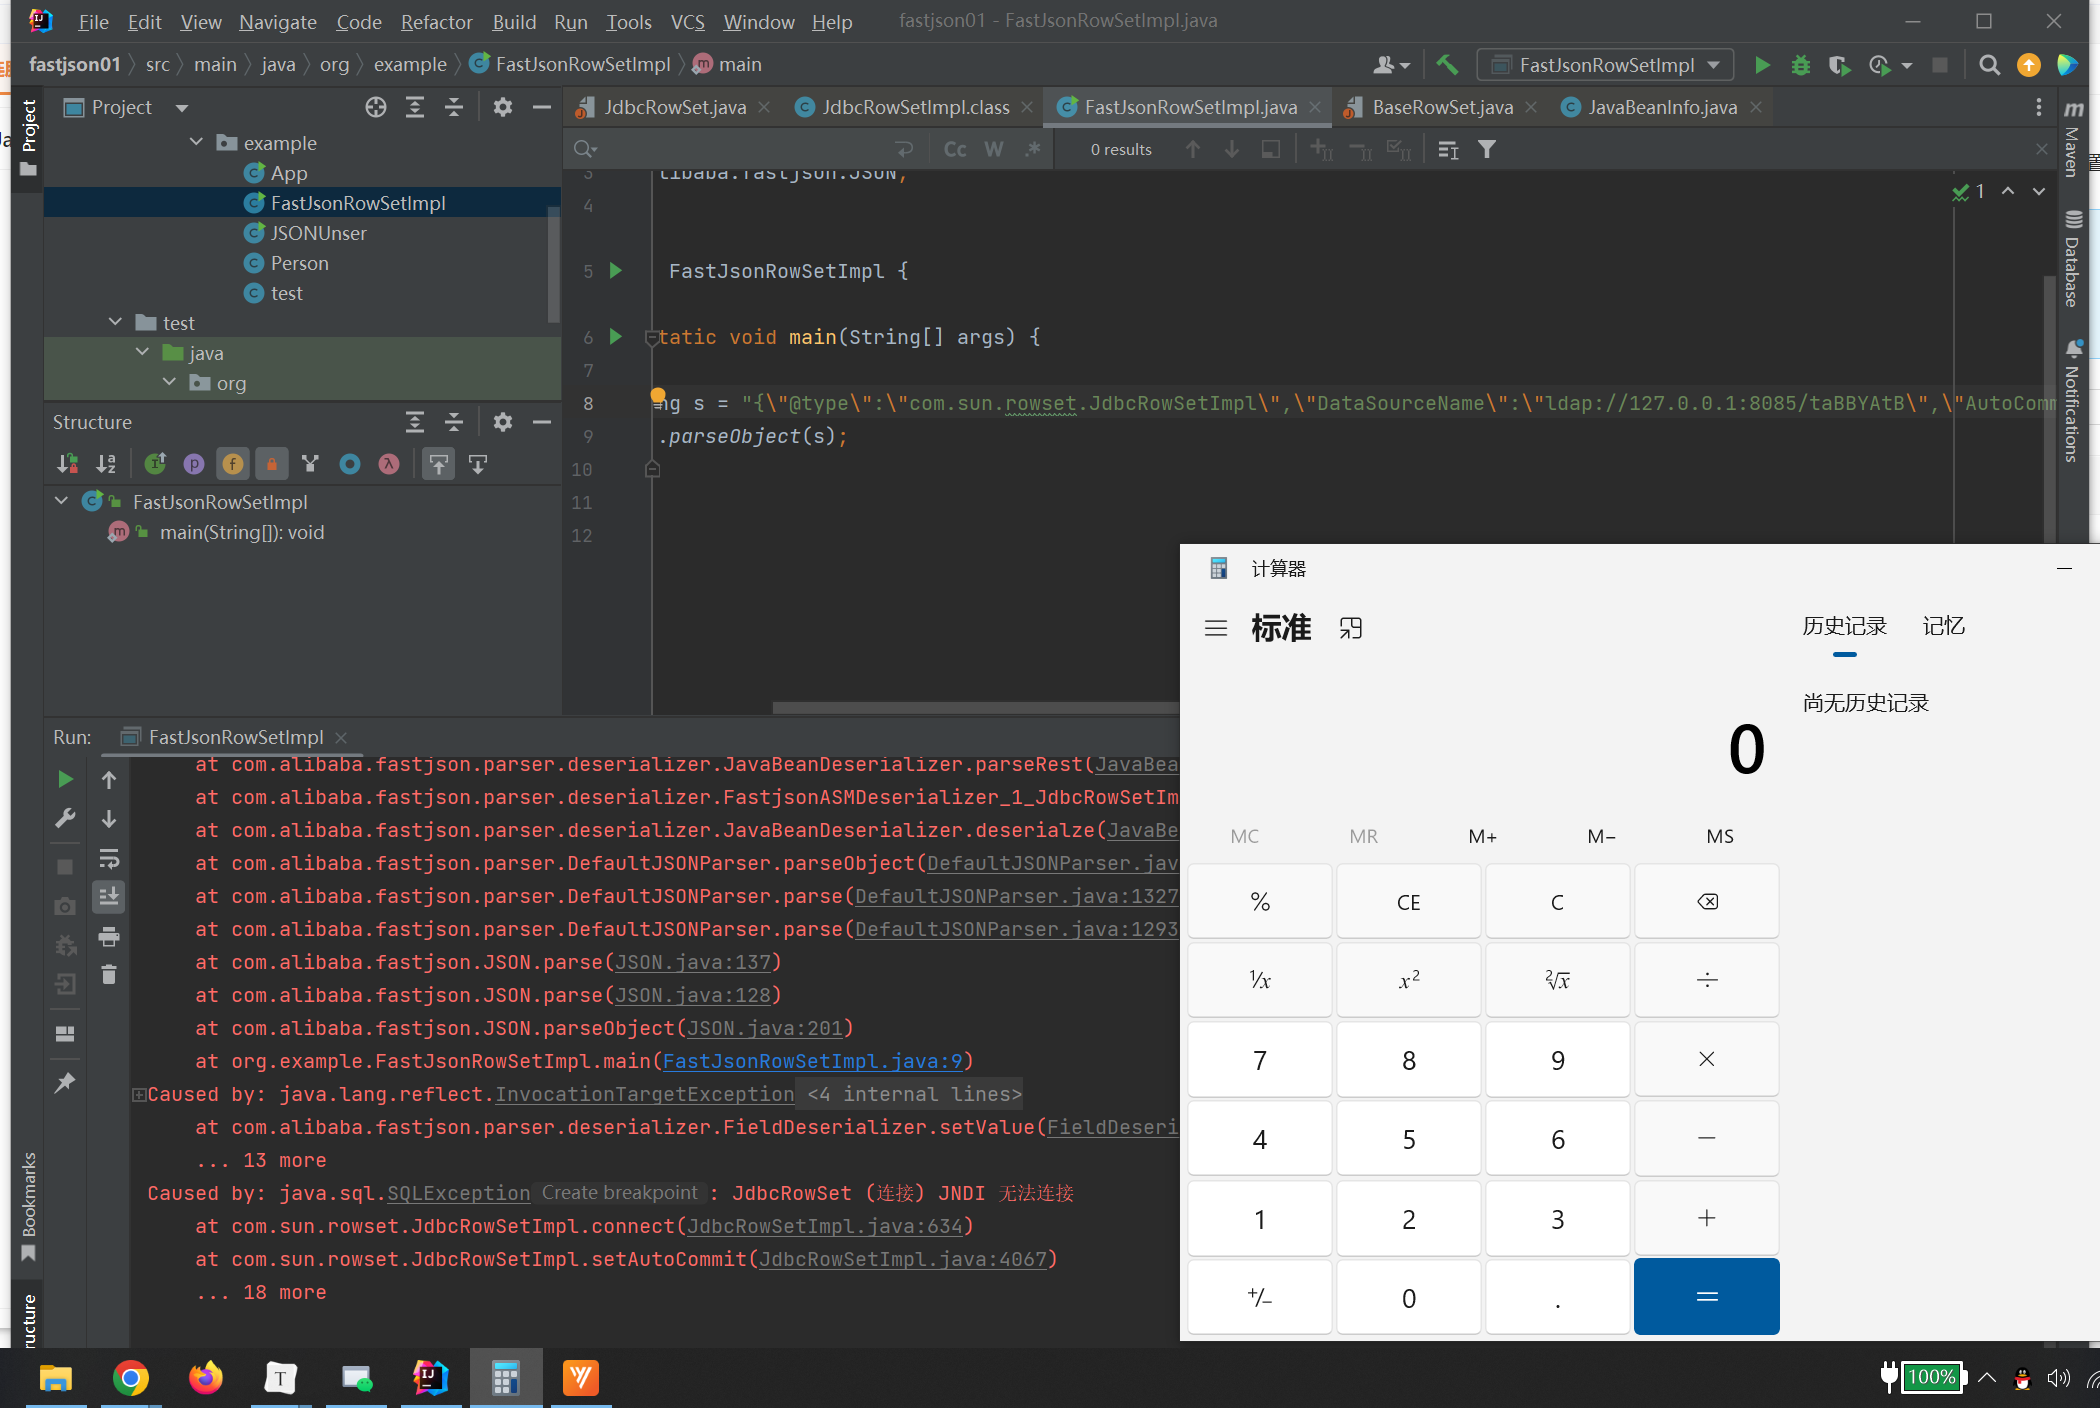Toggle Match Case Cc in search bar
Viewport: 2100px width, 1408px height.
coord(955,150)
